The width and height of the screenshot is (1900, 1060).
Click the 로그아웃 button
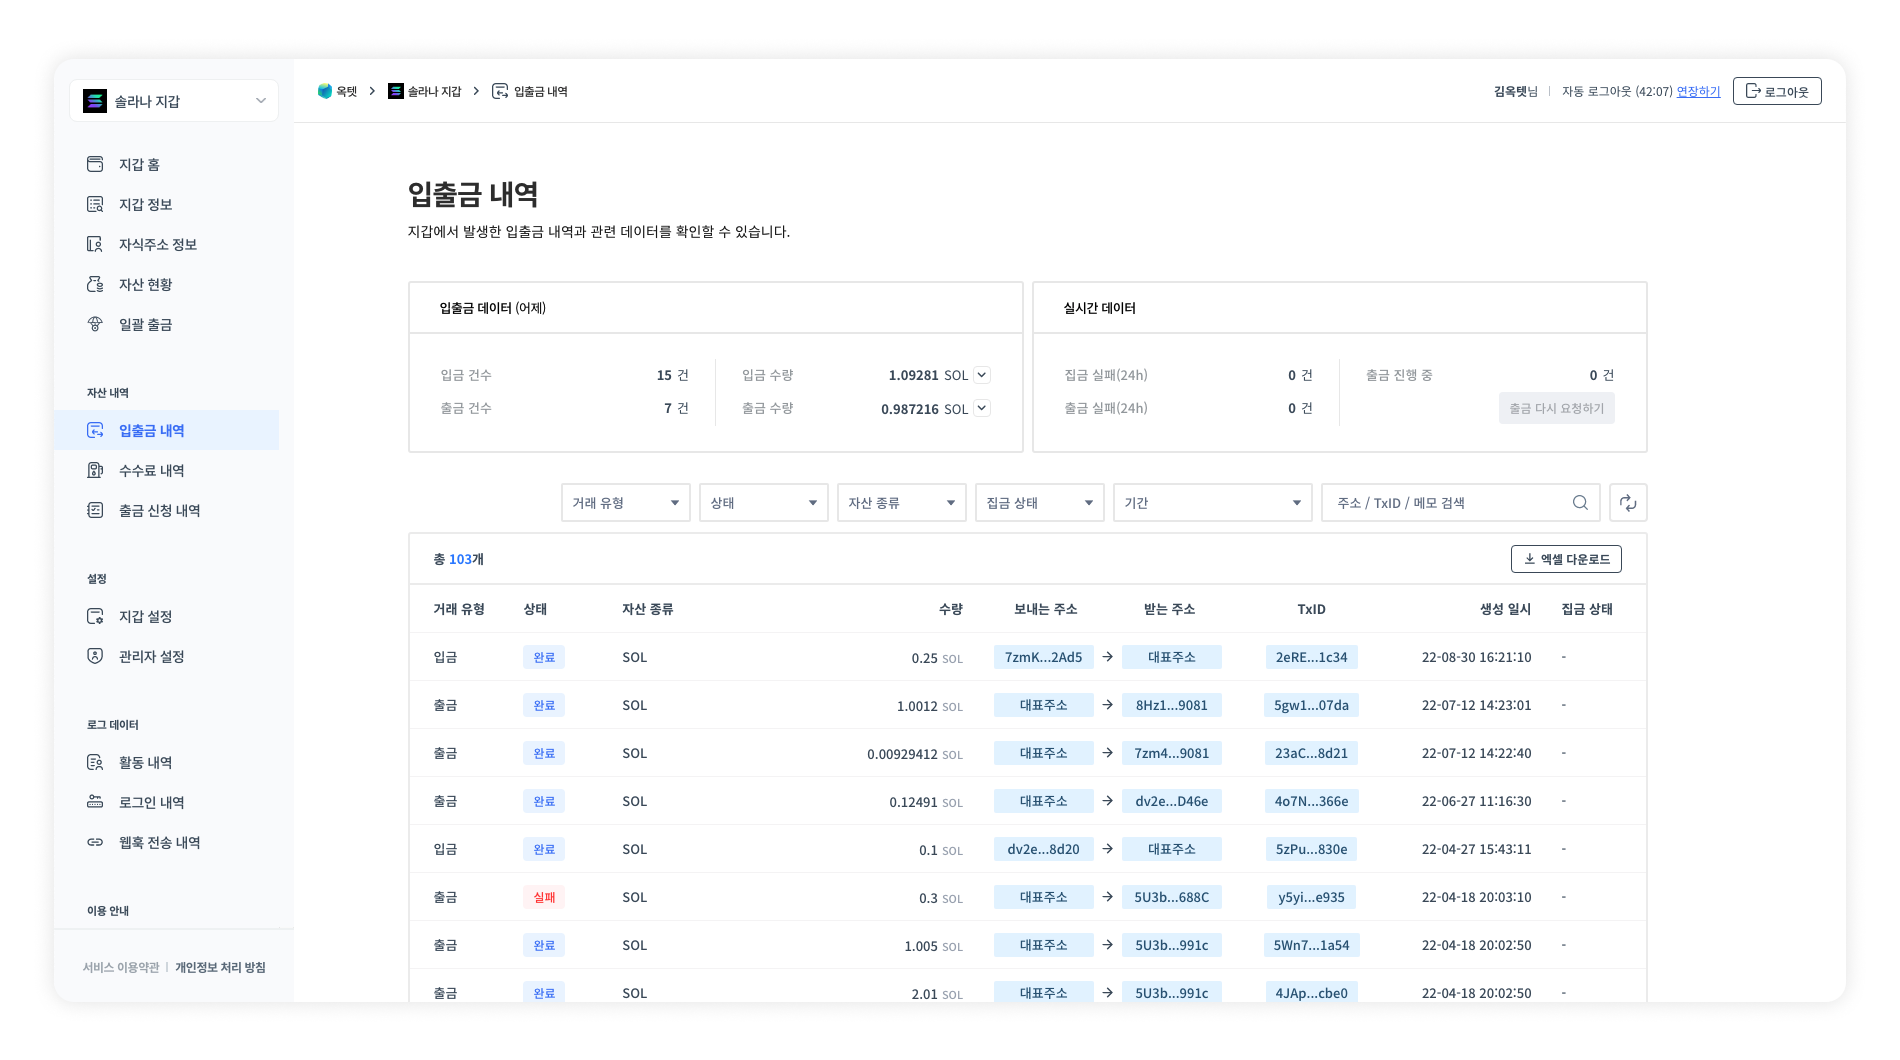tap(1777, 91)
